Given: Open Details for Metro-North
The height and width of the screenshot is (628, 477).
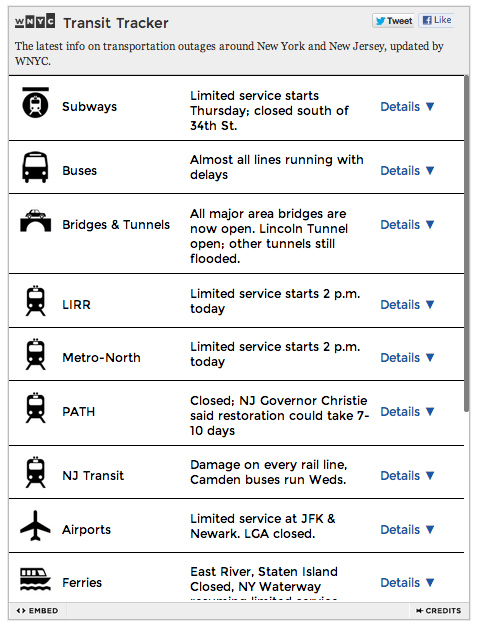Looking at the screenshot, I should [x=407, y=358].
